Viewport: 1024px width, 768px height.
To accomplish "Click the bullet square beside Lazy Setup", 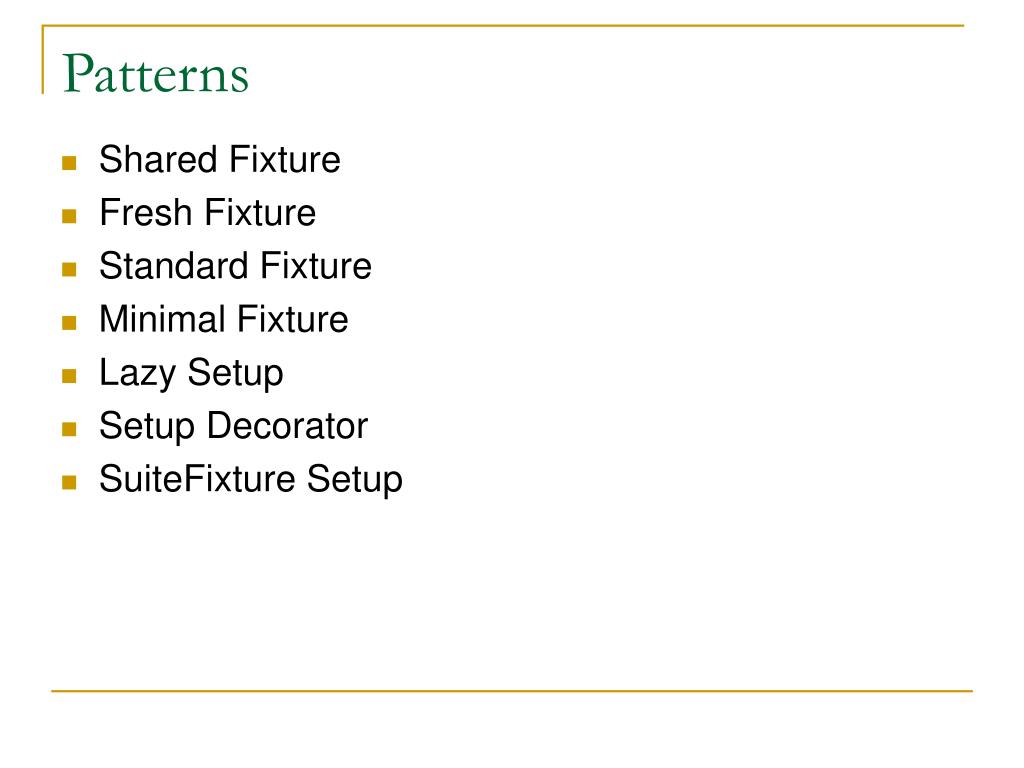I will coord(69,376).
